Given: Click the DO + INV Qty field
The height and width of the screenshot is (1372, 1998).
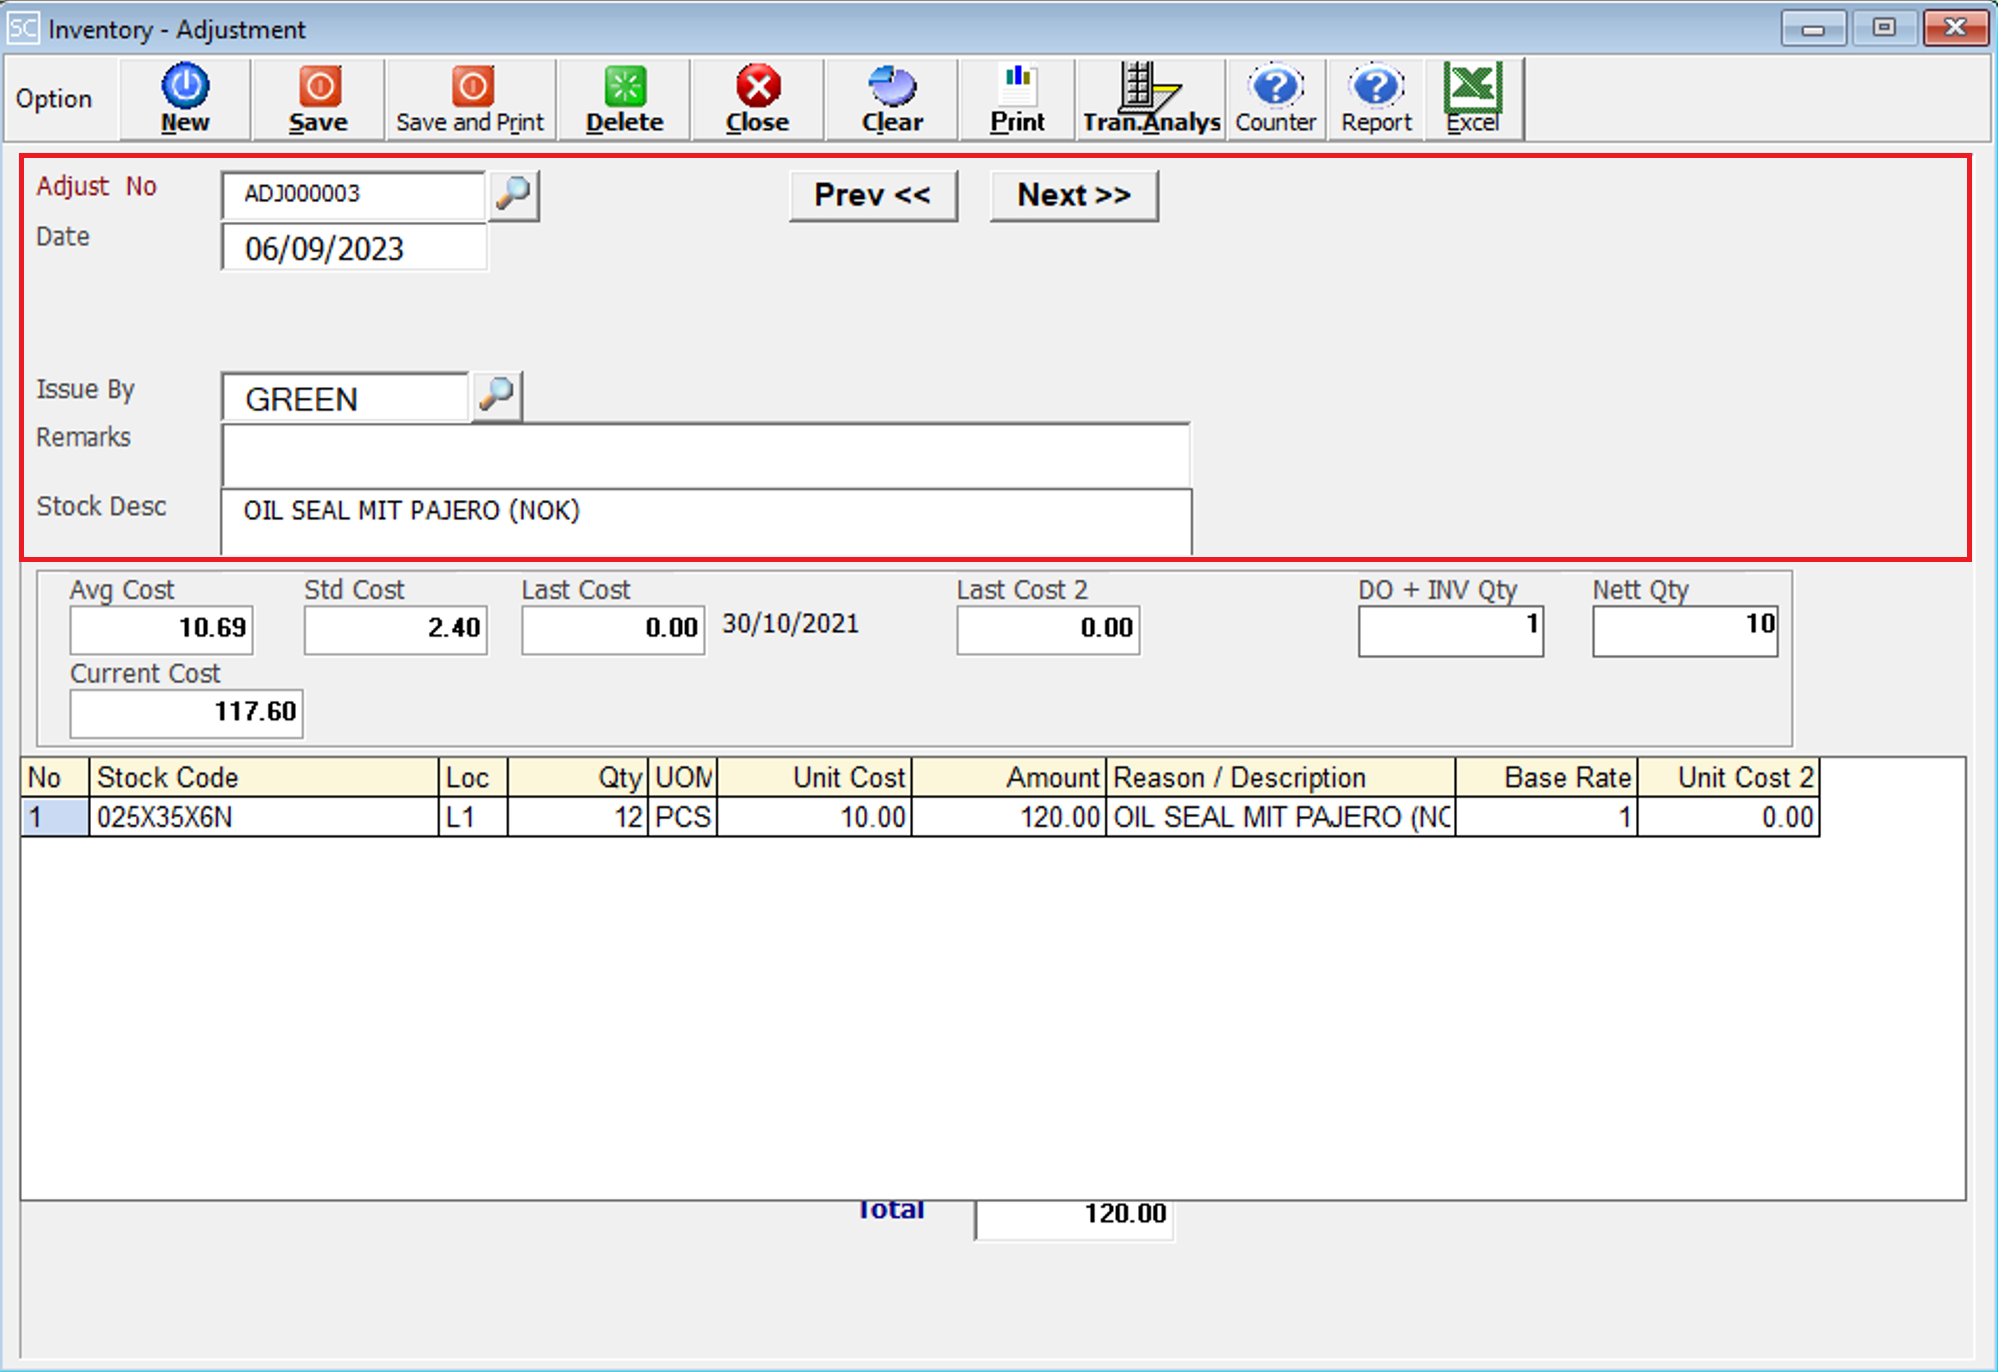Looking at the screenshot, I should 1451,631.
